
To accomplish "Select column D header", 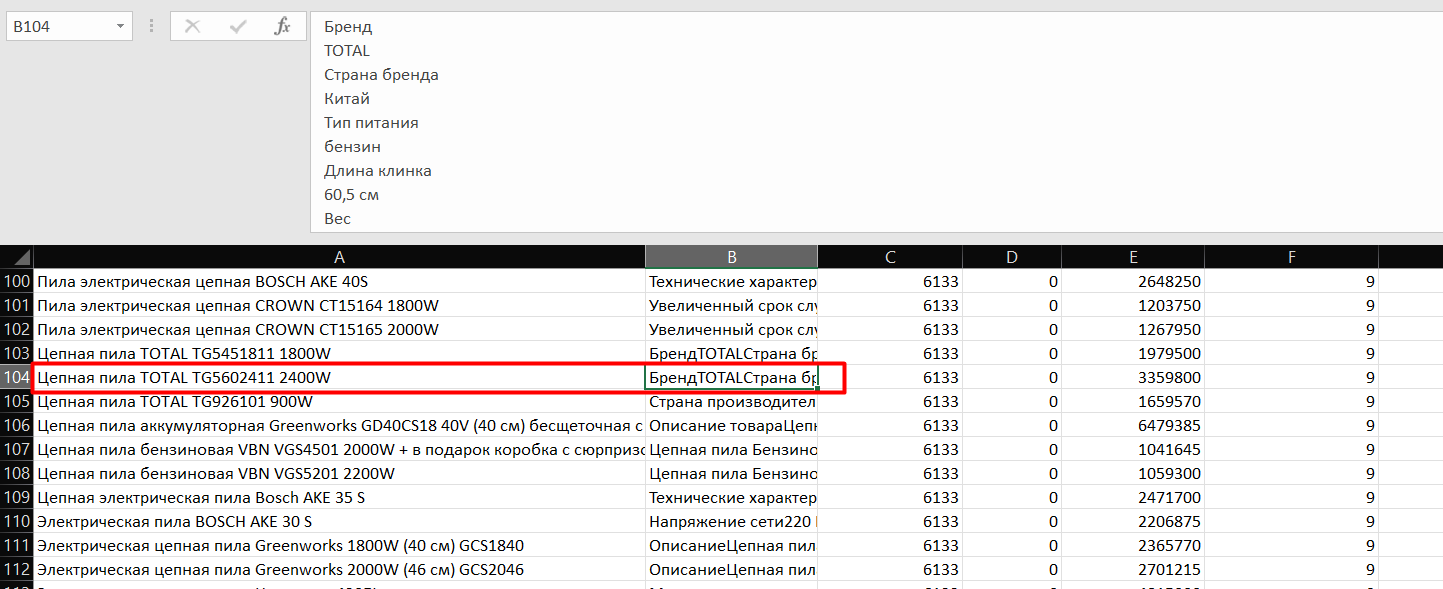I will (1012, 257).
